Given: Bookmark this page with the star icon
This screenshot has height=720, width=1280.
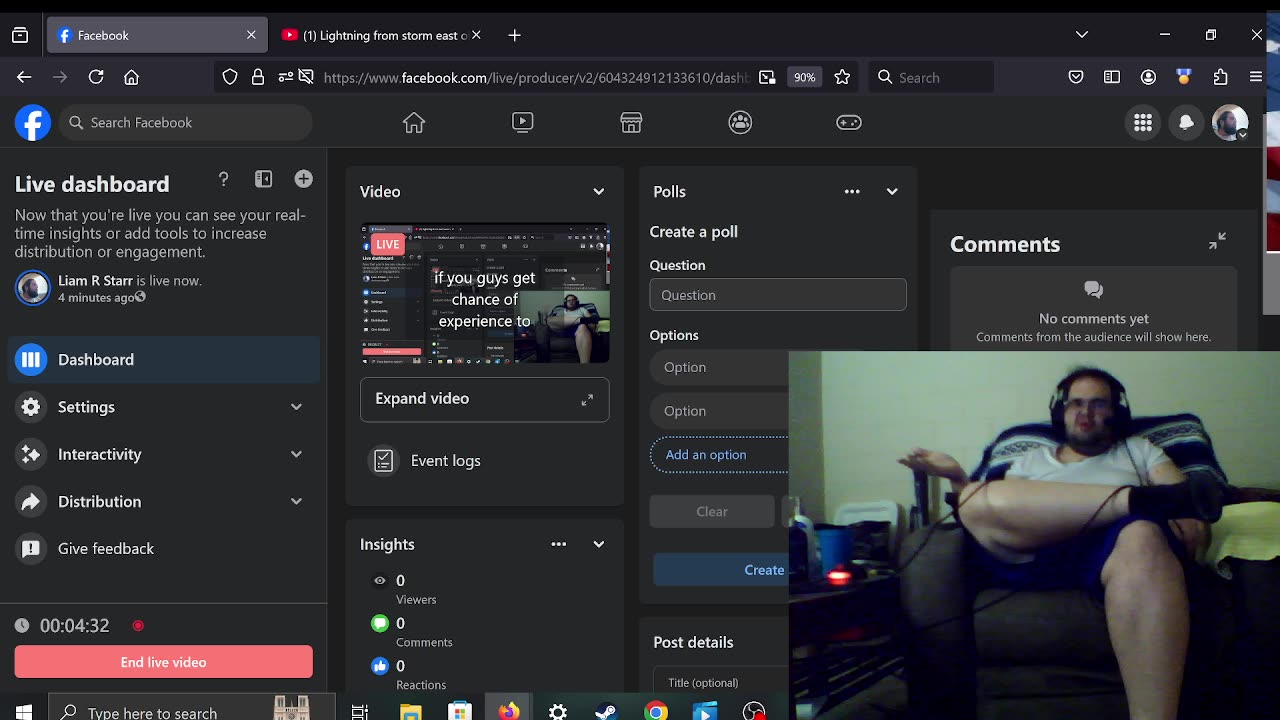Looking at the screenshot, I should (x=842, y=77).
